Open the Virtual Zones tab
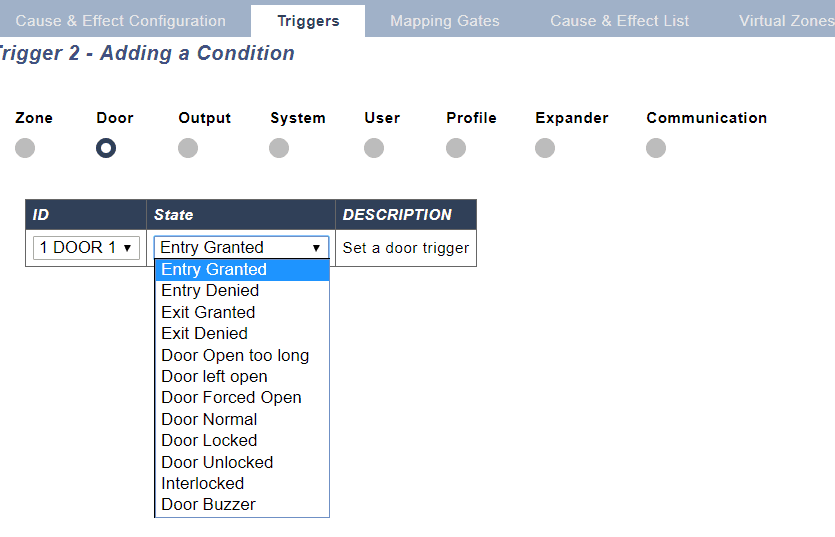Image resolution: width=835 pixels, height=537 pixels. coord(785,20)
